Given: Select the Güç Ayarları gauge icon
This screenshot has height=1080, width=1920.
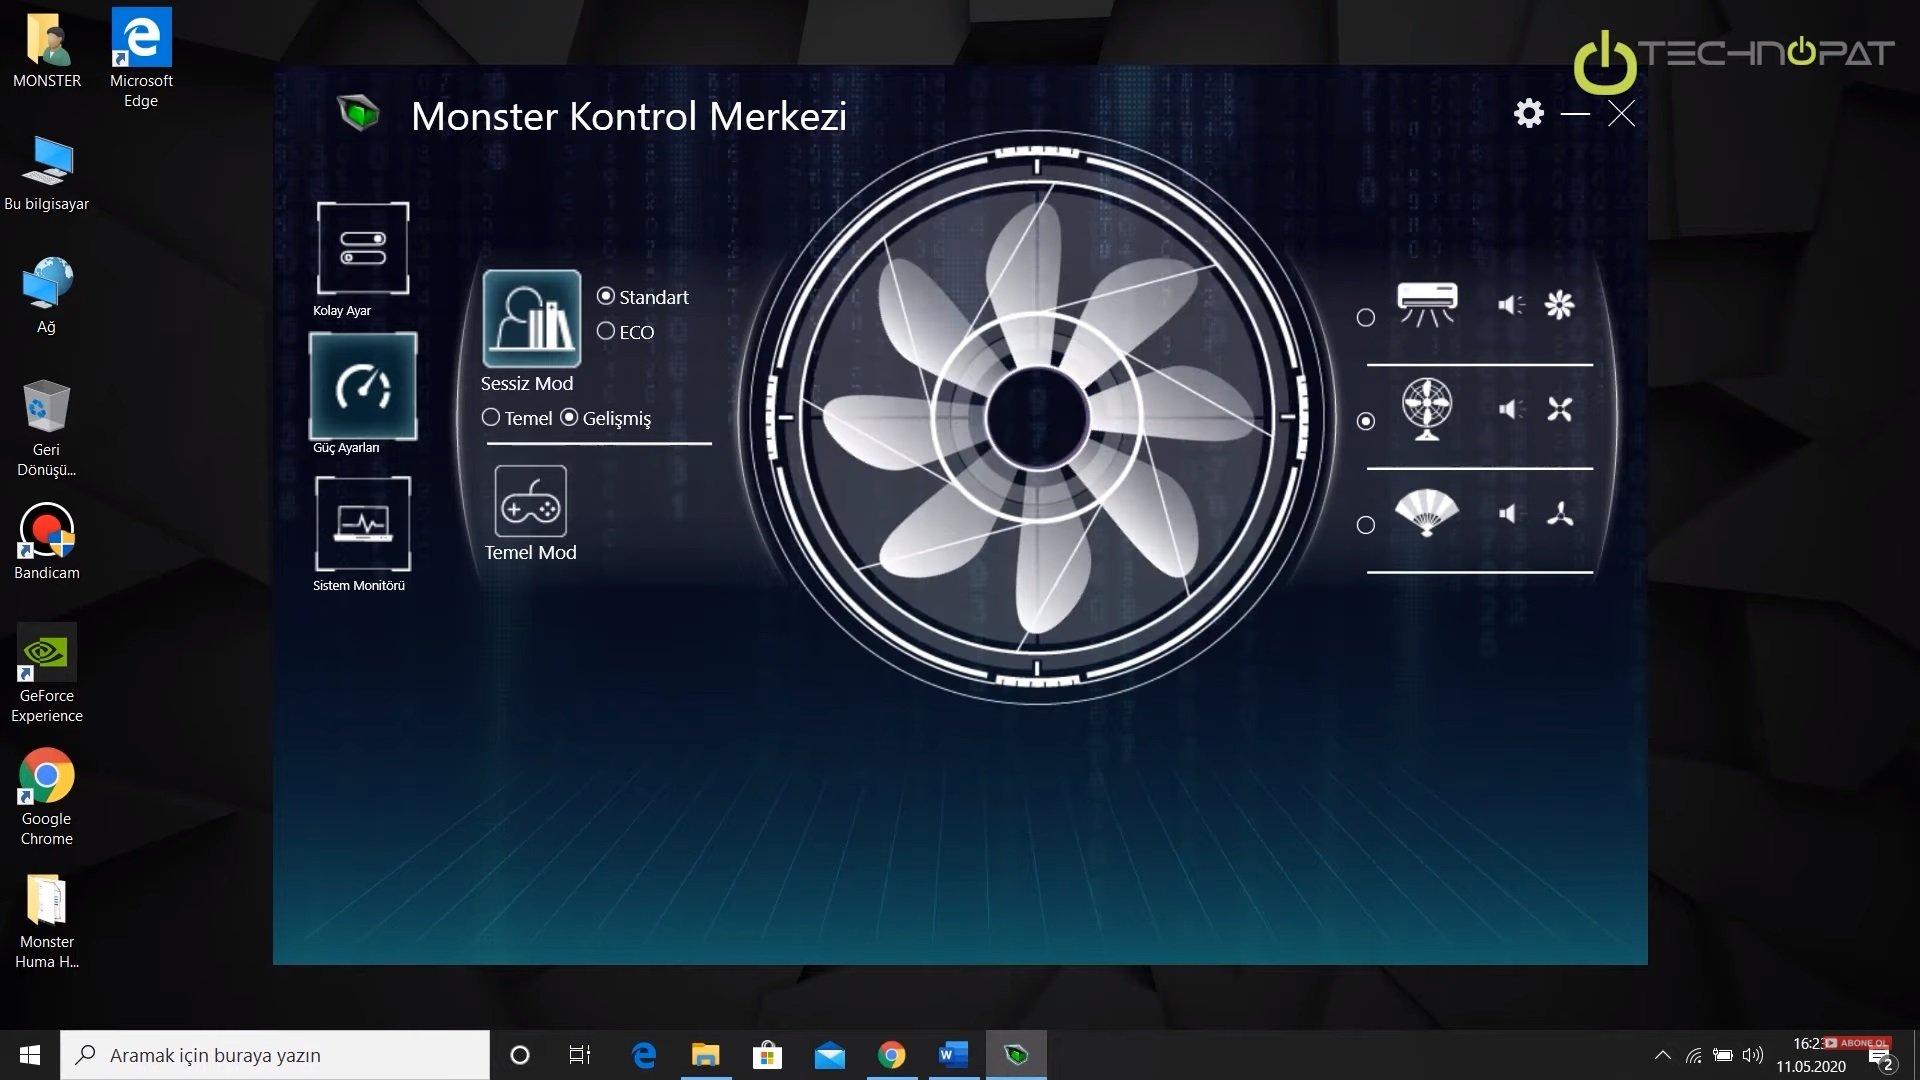Looking at the screenshot, I should coord(362,387).
